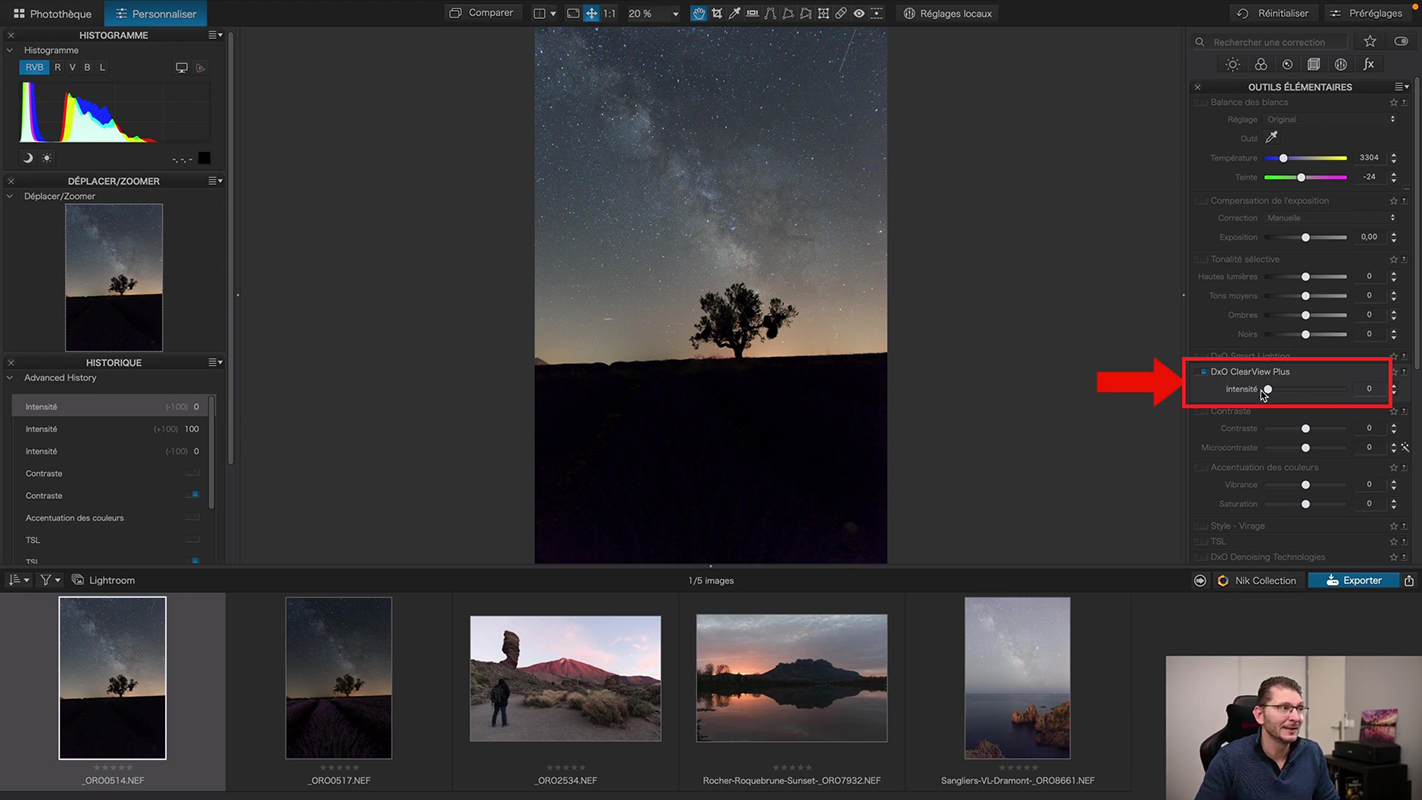This screenshot has height=800, width=1422.
Task: Show shadow clipping with the moon icon
Action: [28, 158]
